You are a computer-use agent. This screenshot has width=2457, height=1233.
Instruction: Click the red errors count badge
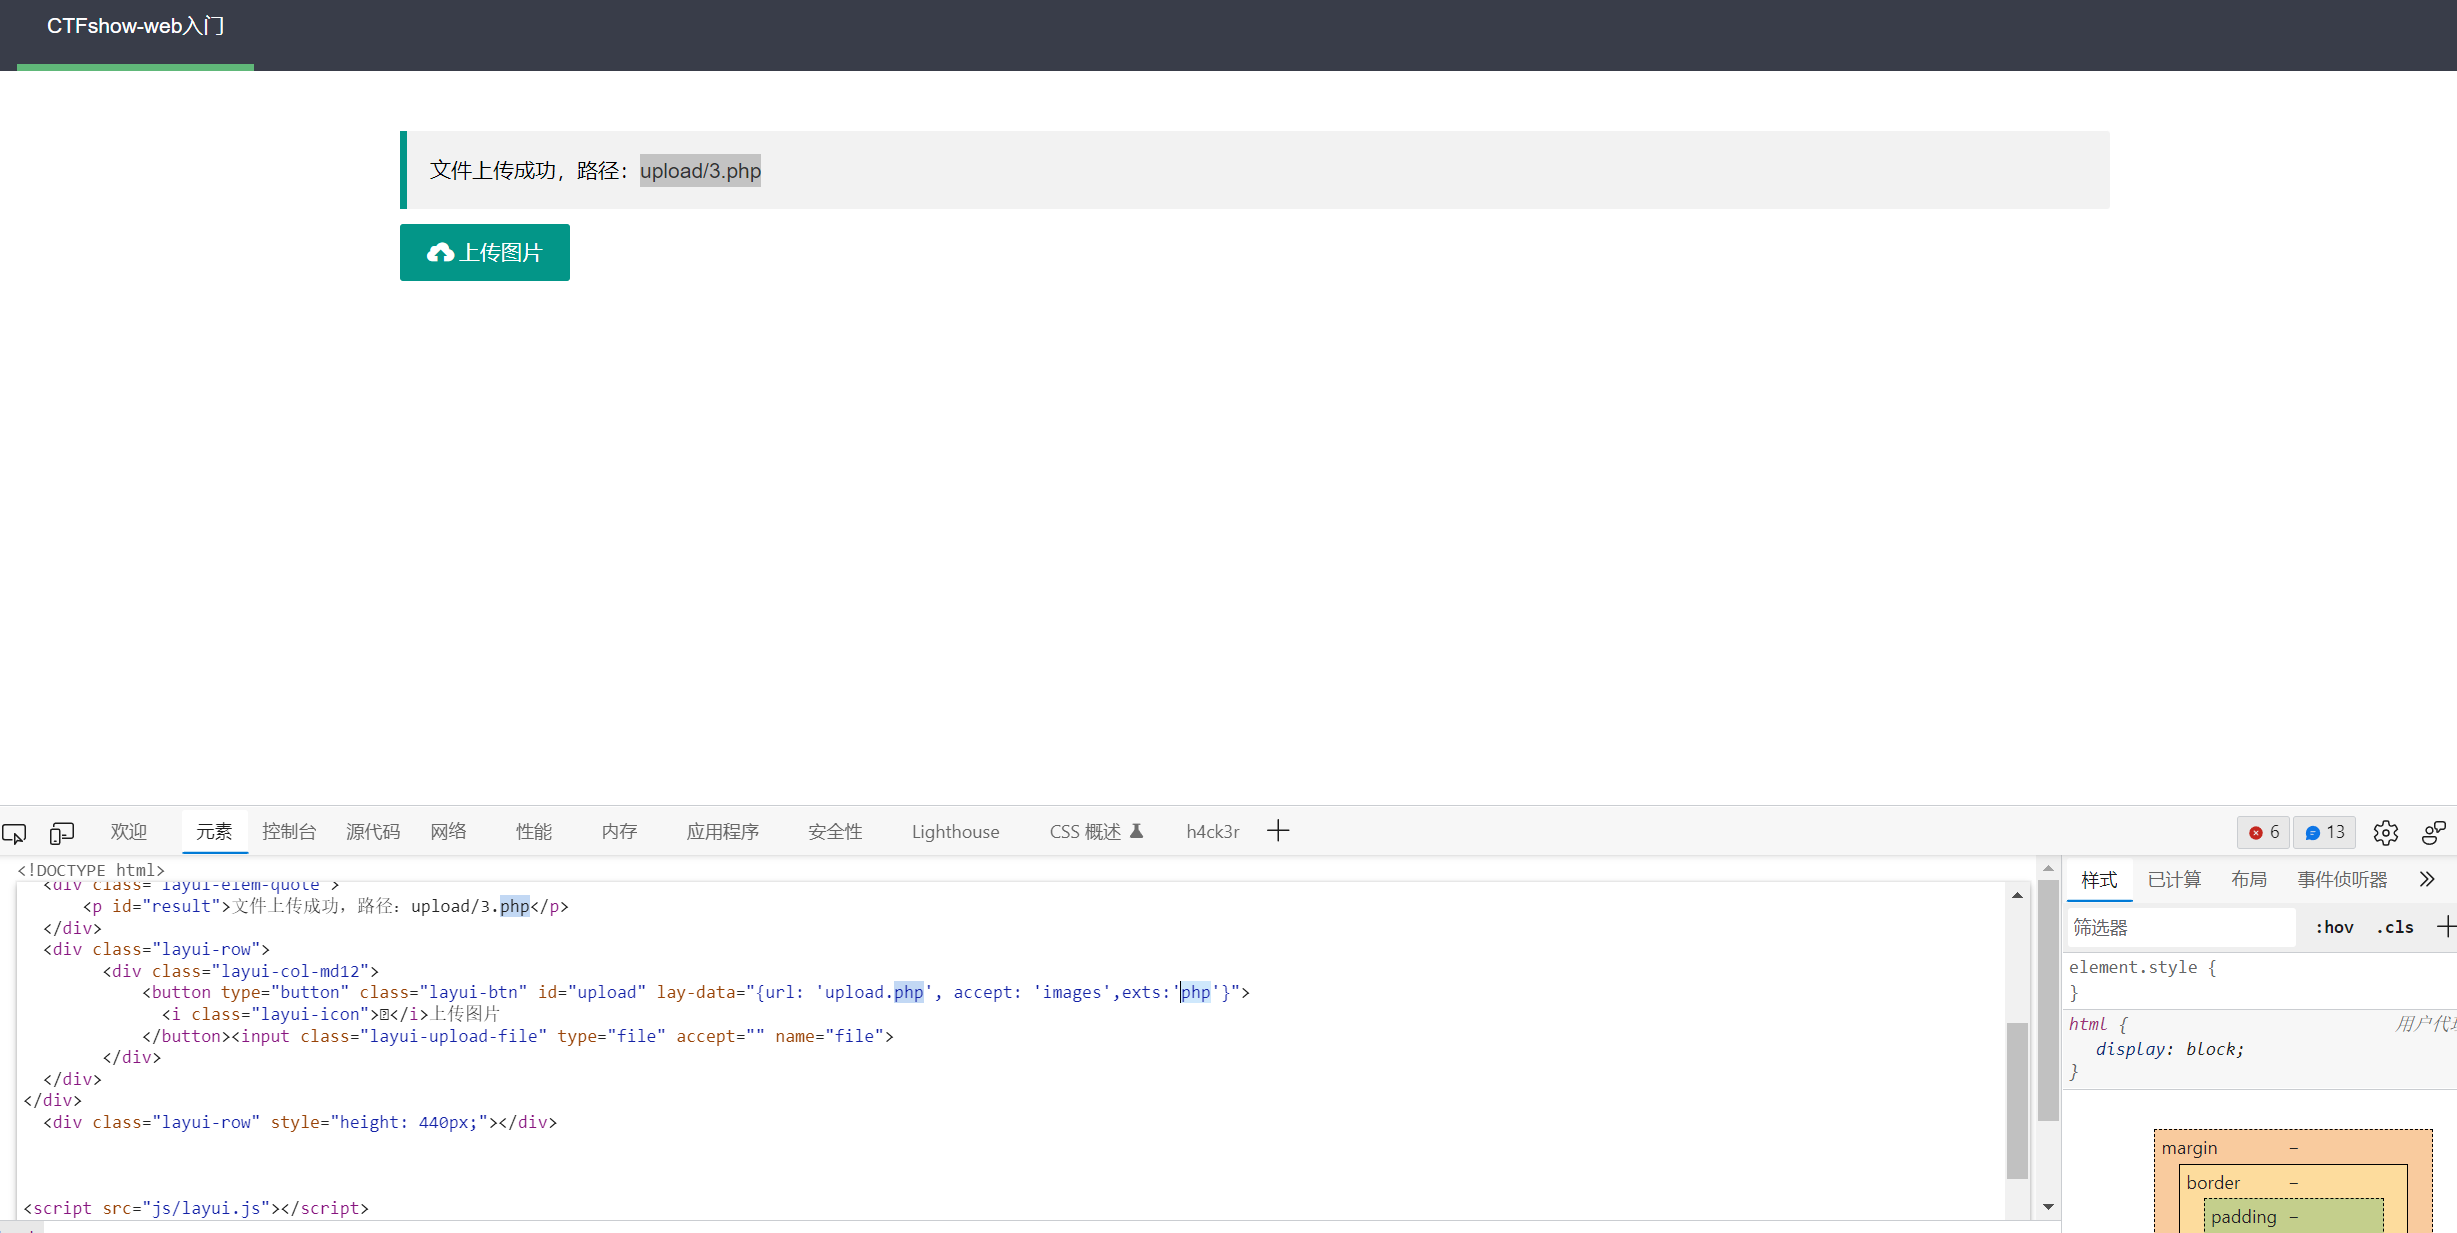(2263, 832)
